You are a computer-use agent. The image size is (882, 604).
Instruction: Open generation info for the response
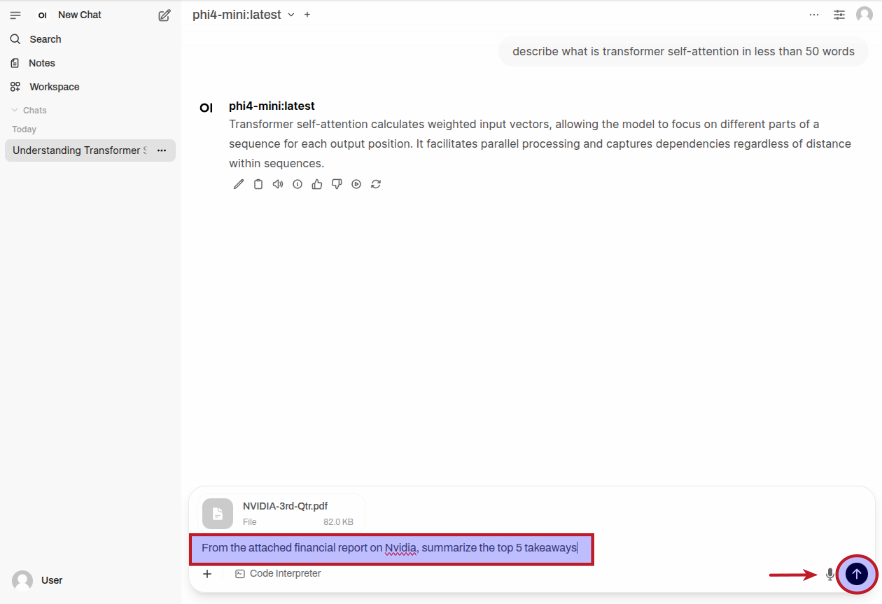[x=297, y=184]
